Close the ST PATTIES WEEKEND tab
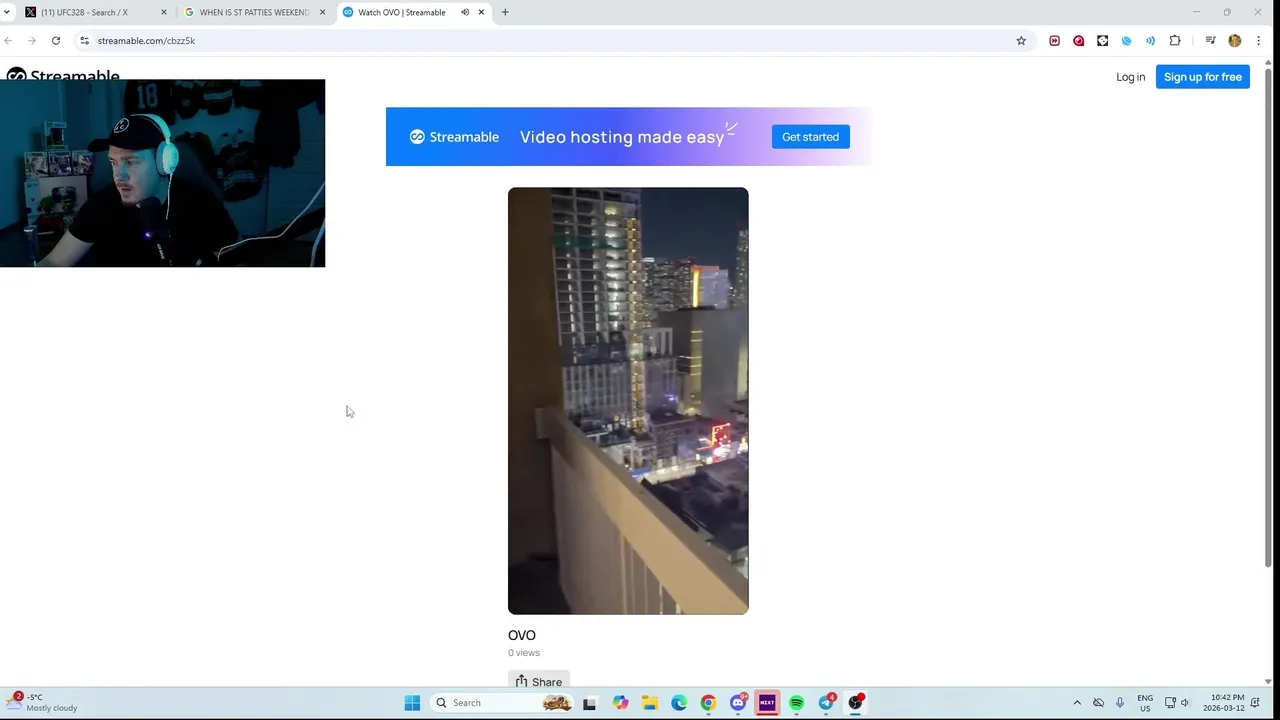This screenshot has width=1280, height=720. [322, 12]
